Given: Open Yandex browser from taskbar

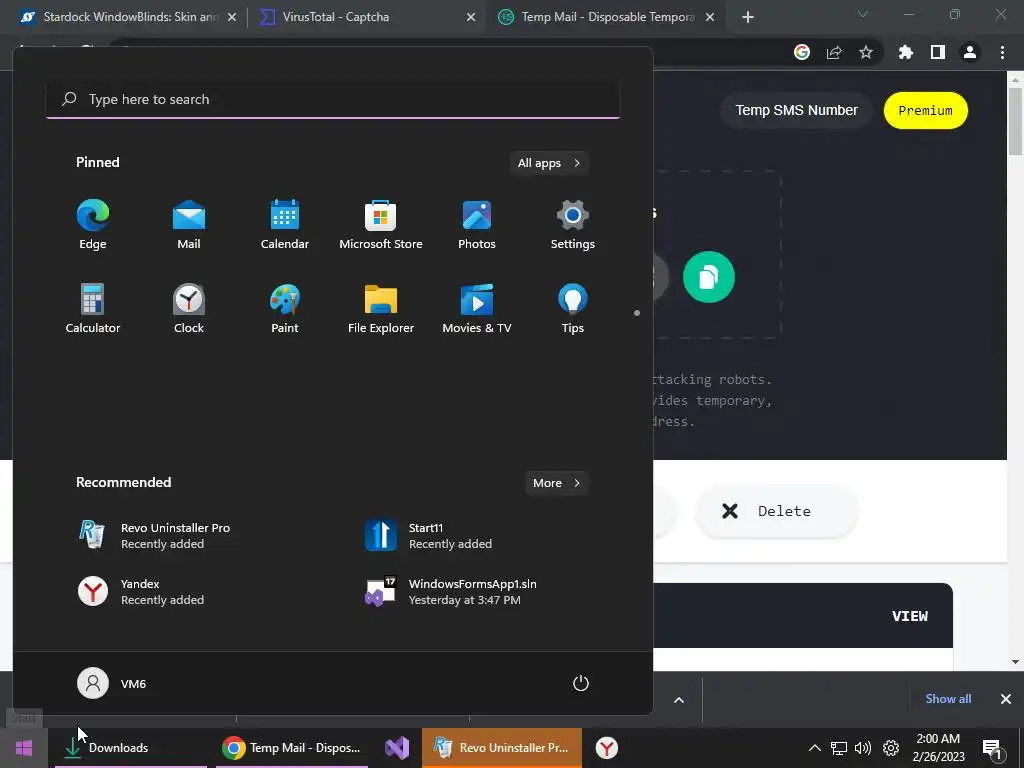Looking at the screenshot, I should point(607,748).
